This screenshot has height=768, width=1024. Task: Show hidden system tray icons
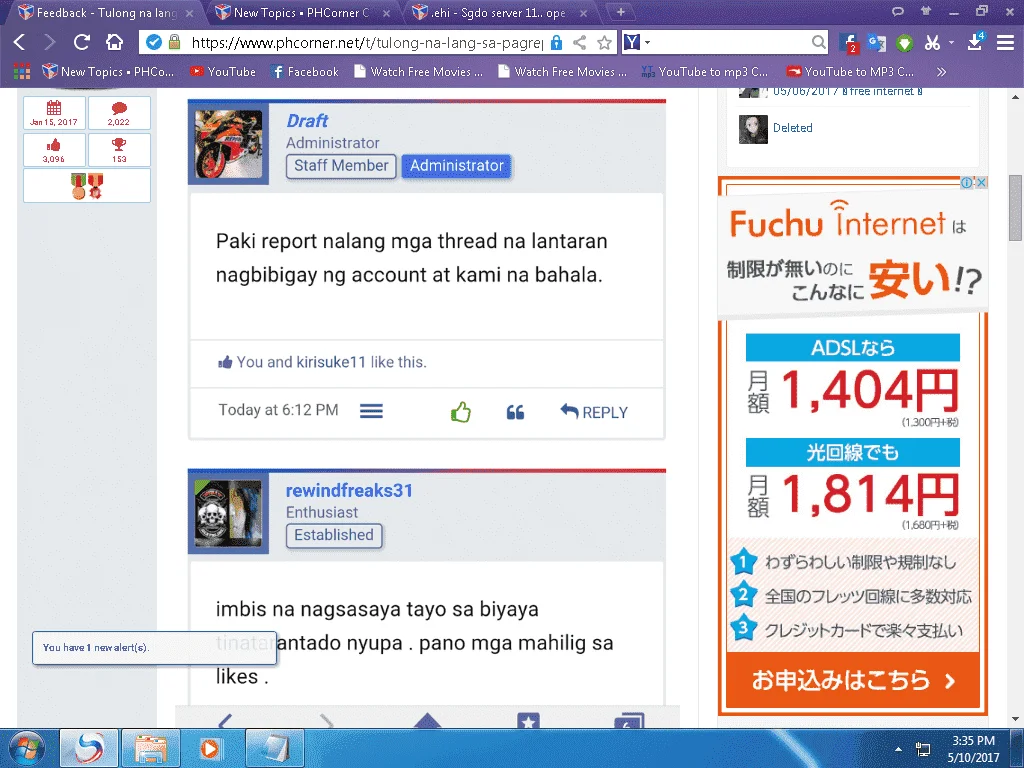tap(898, 749)
